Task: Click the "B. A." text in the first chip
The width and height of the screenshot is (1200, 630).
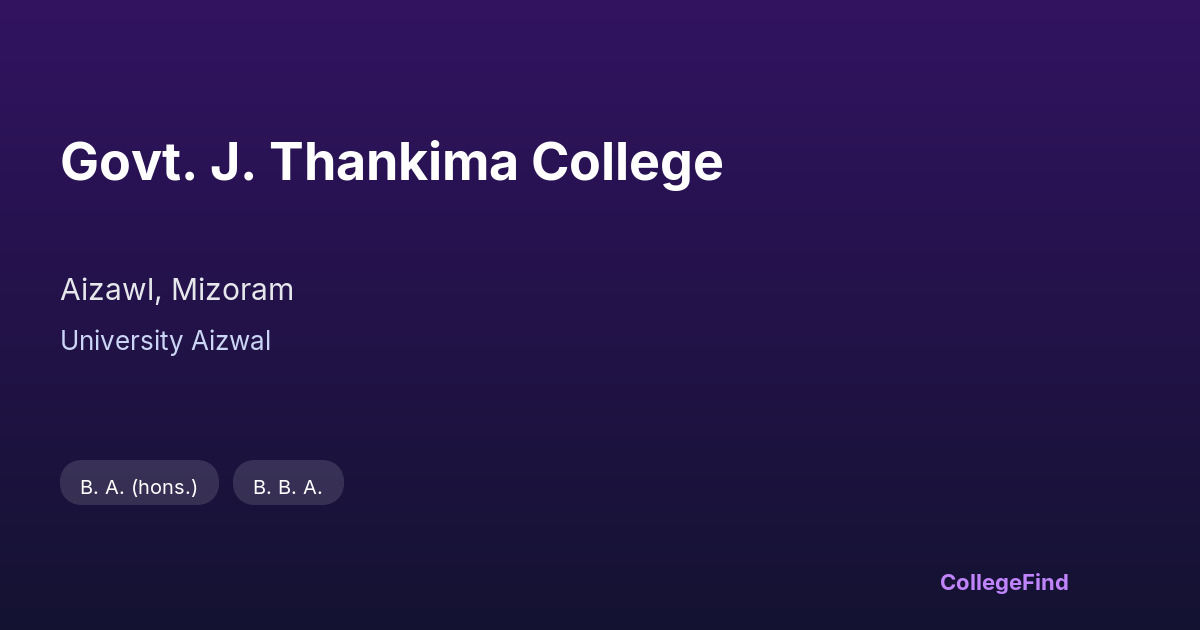Action: point(102,487)
